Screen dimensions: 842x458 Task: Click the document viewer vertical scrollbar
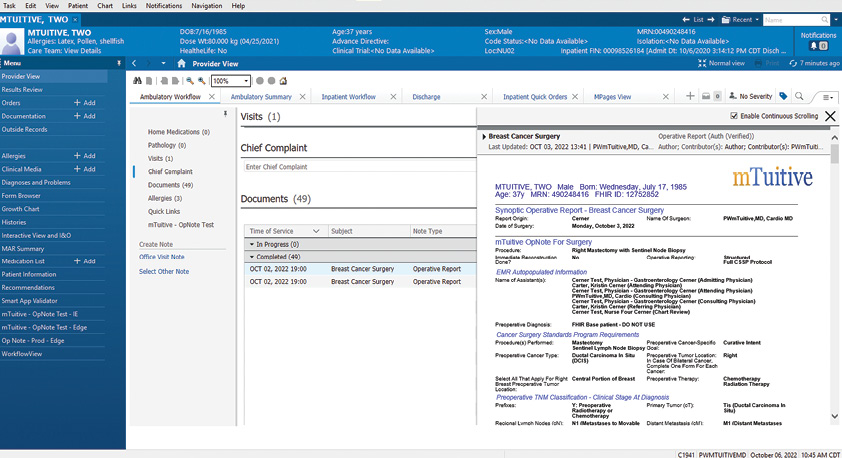[834, 277]
